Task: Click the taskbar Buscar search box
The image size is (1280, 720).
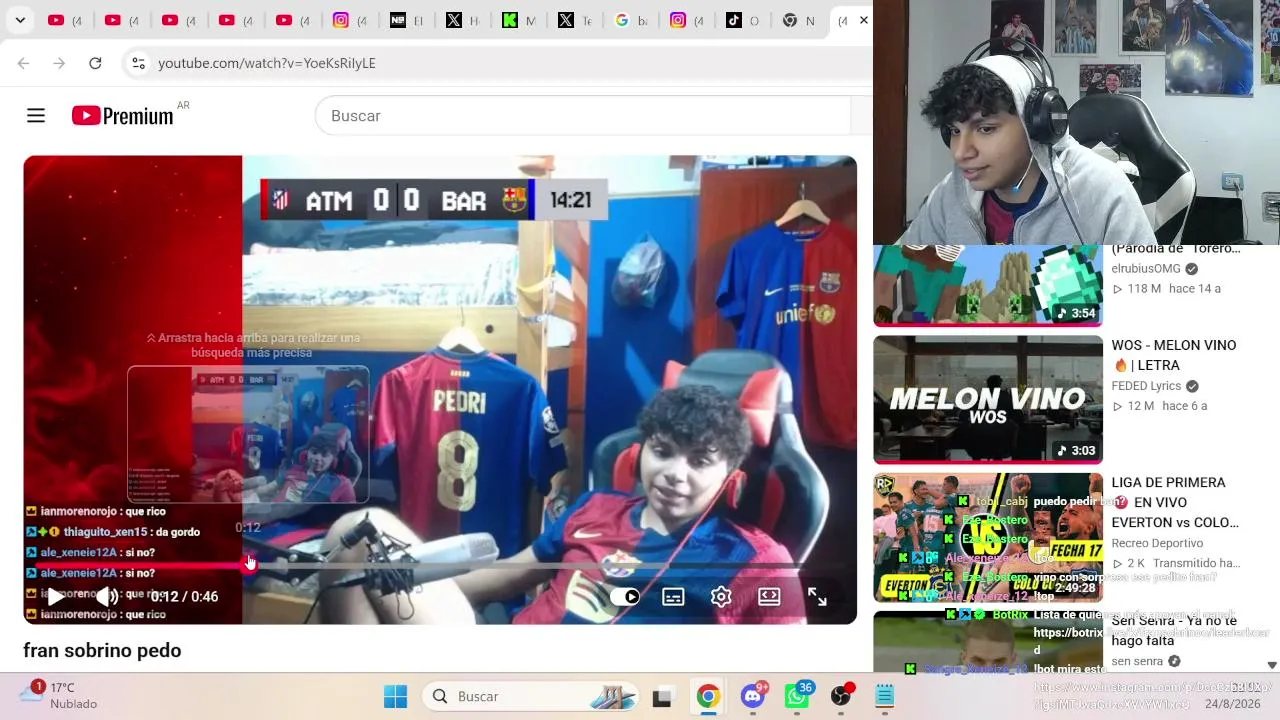Action: 530,696
